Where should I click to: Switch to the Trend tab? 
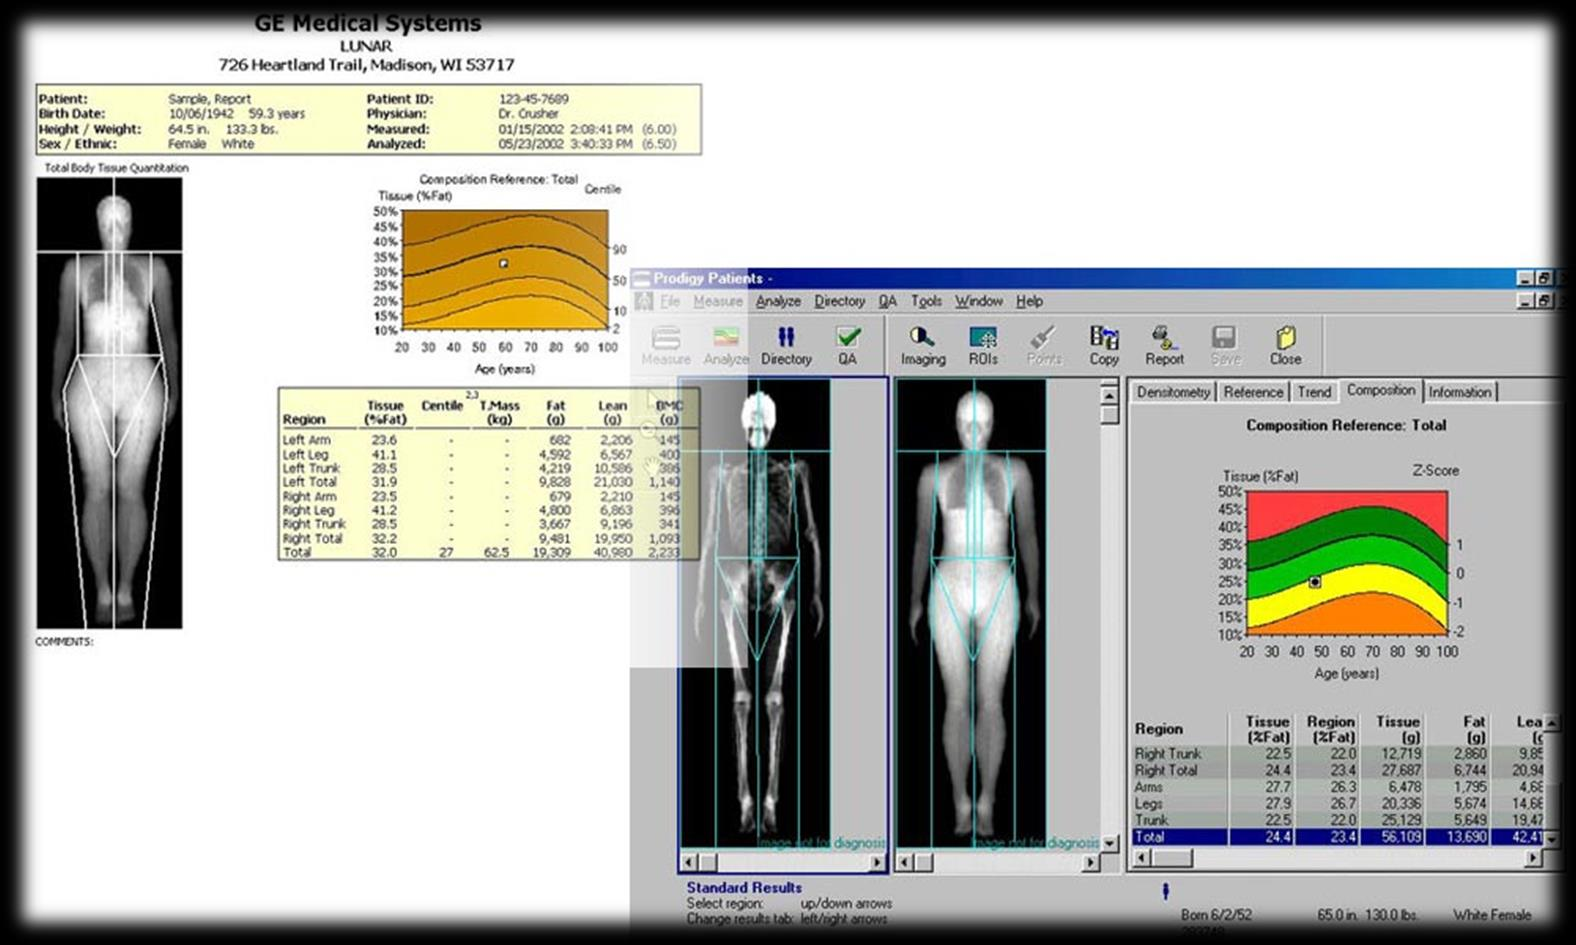point(1314,392)
